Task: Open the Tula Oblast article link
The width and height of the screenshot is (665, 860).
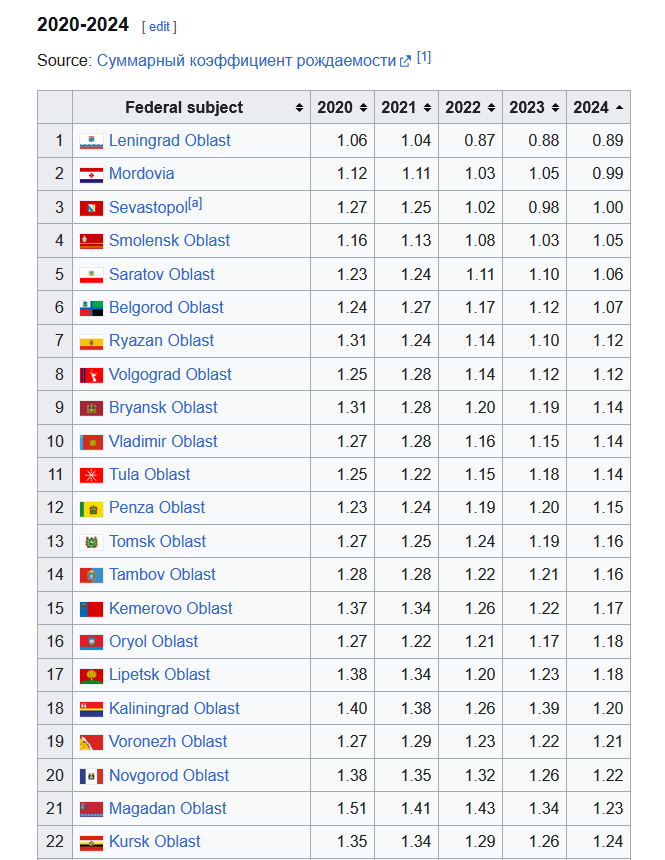Action: click(149, 474)
